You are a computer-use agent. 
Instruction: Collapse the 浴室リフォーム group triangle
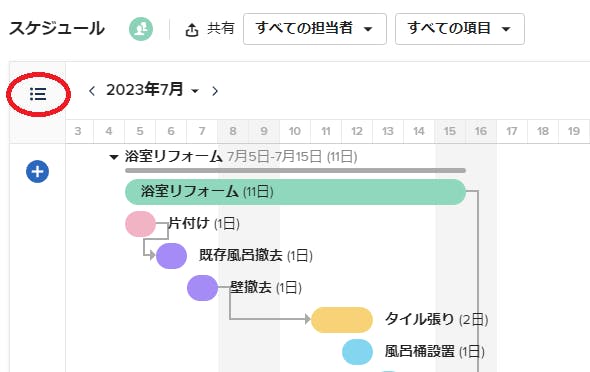[114, 157]
